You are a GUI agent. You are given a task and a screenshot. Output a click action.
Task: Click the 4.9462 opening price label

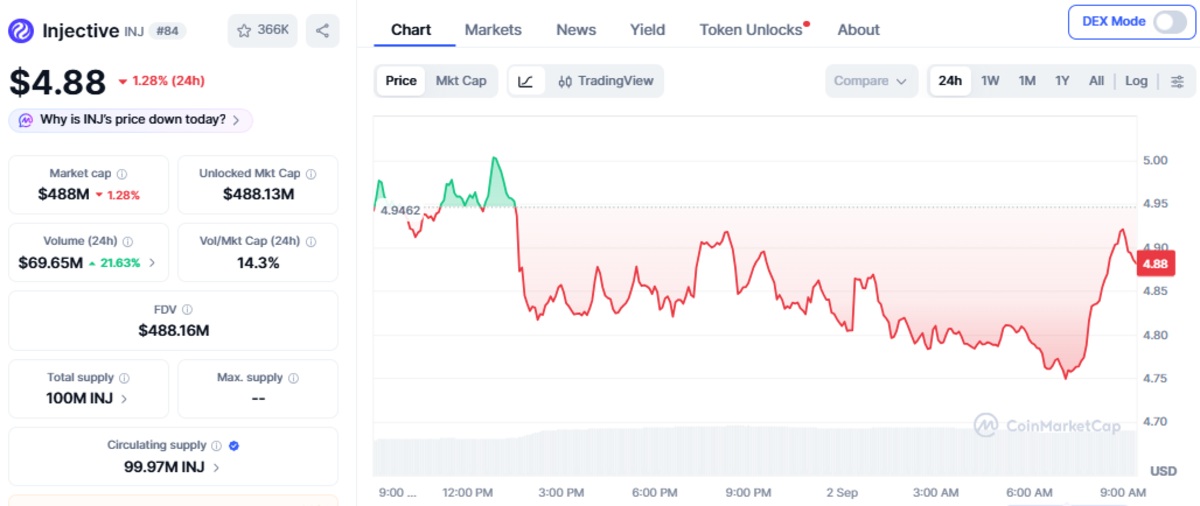(400, 211)
